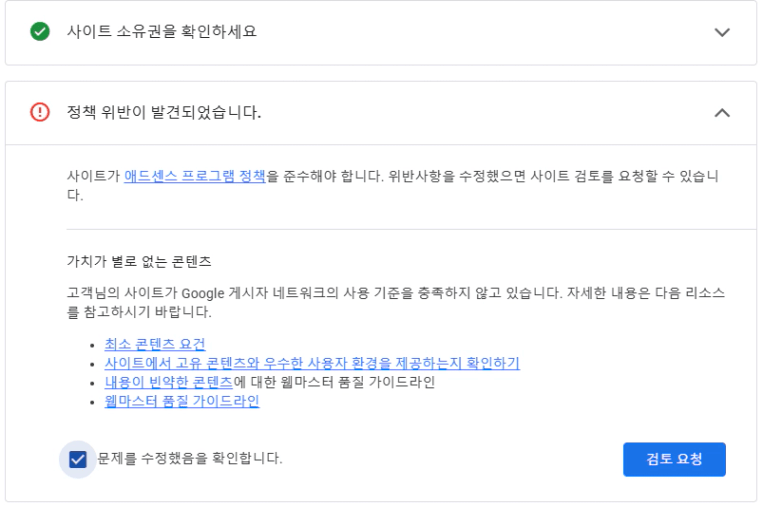763x507 pixels.
Task: Visit the last 웹마스터 품질 가이드라인 link
Action: 181,401
